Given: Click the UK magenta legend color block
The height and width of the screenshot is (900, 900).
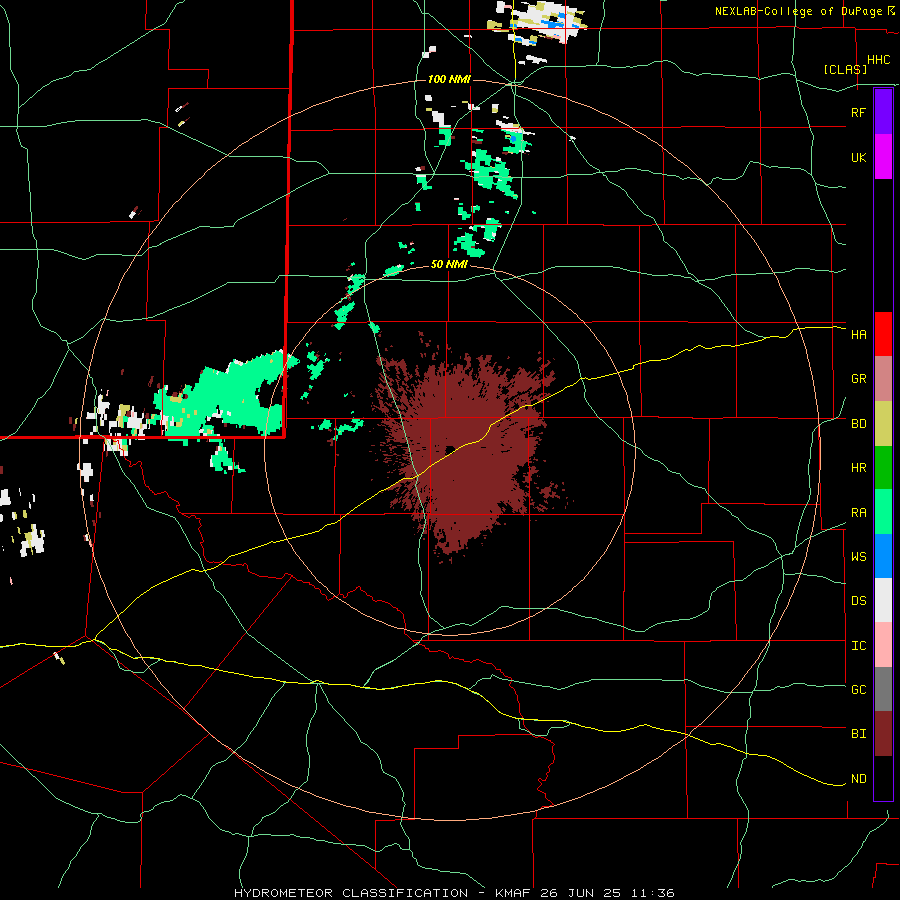Looking at the screenshot, I should point(883,157).
